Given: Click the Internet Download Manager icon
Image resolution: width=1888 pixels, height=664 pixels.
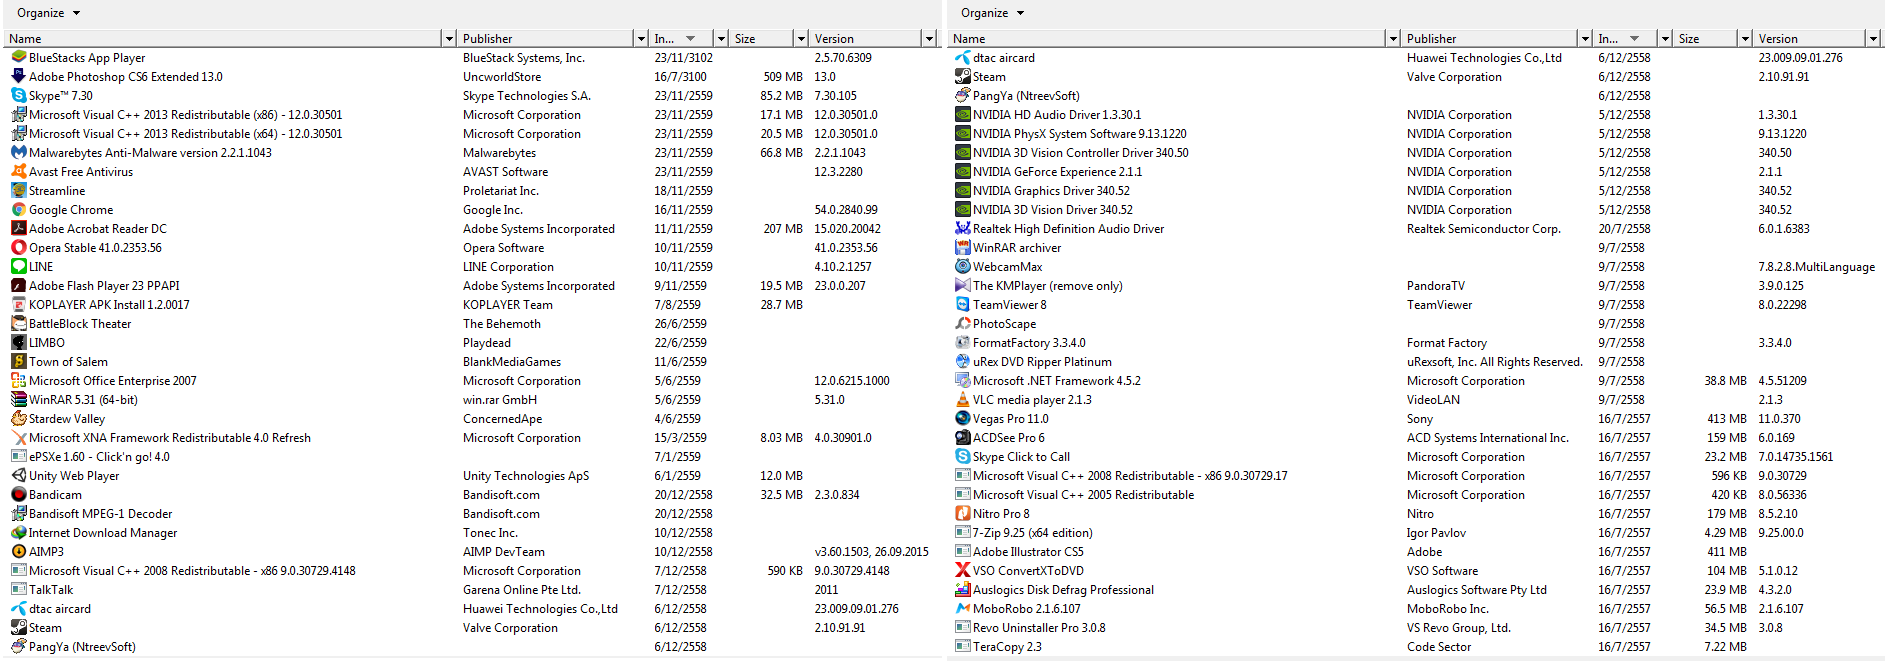Looking at the screenshot, I should (x=19, y=533).
